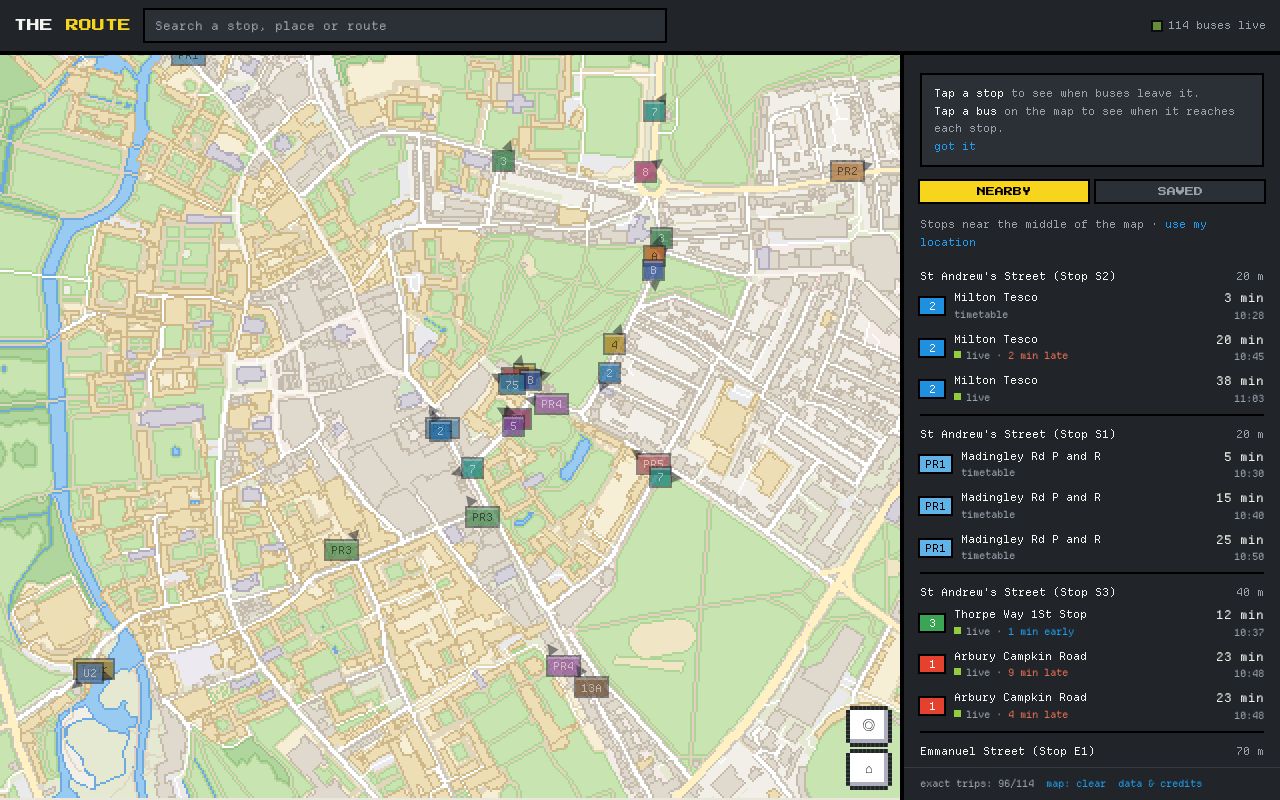Dismiss the hint with 'got it'

[x=955, y=146]
